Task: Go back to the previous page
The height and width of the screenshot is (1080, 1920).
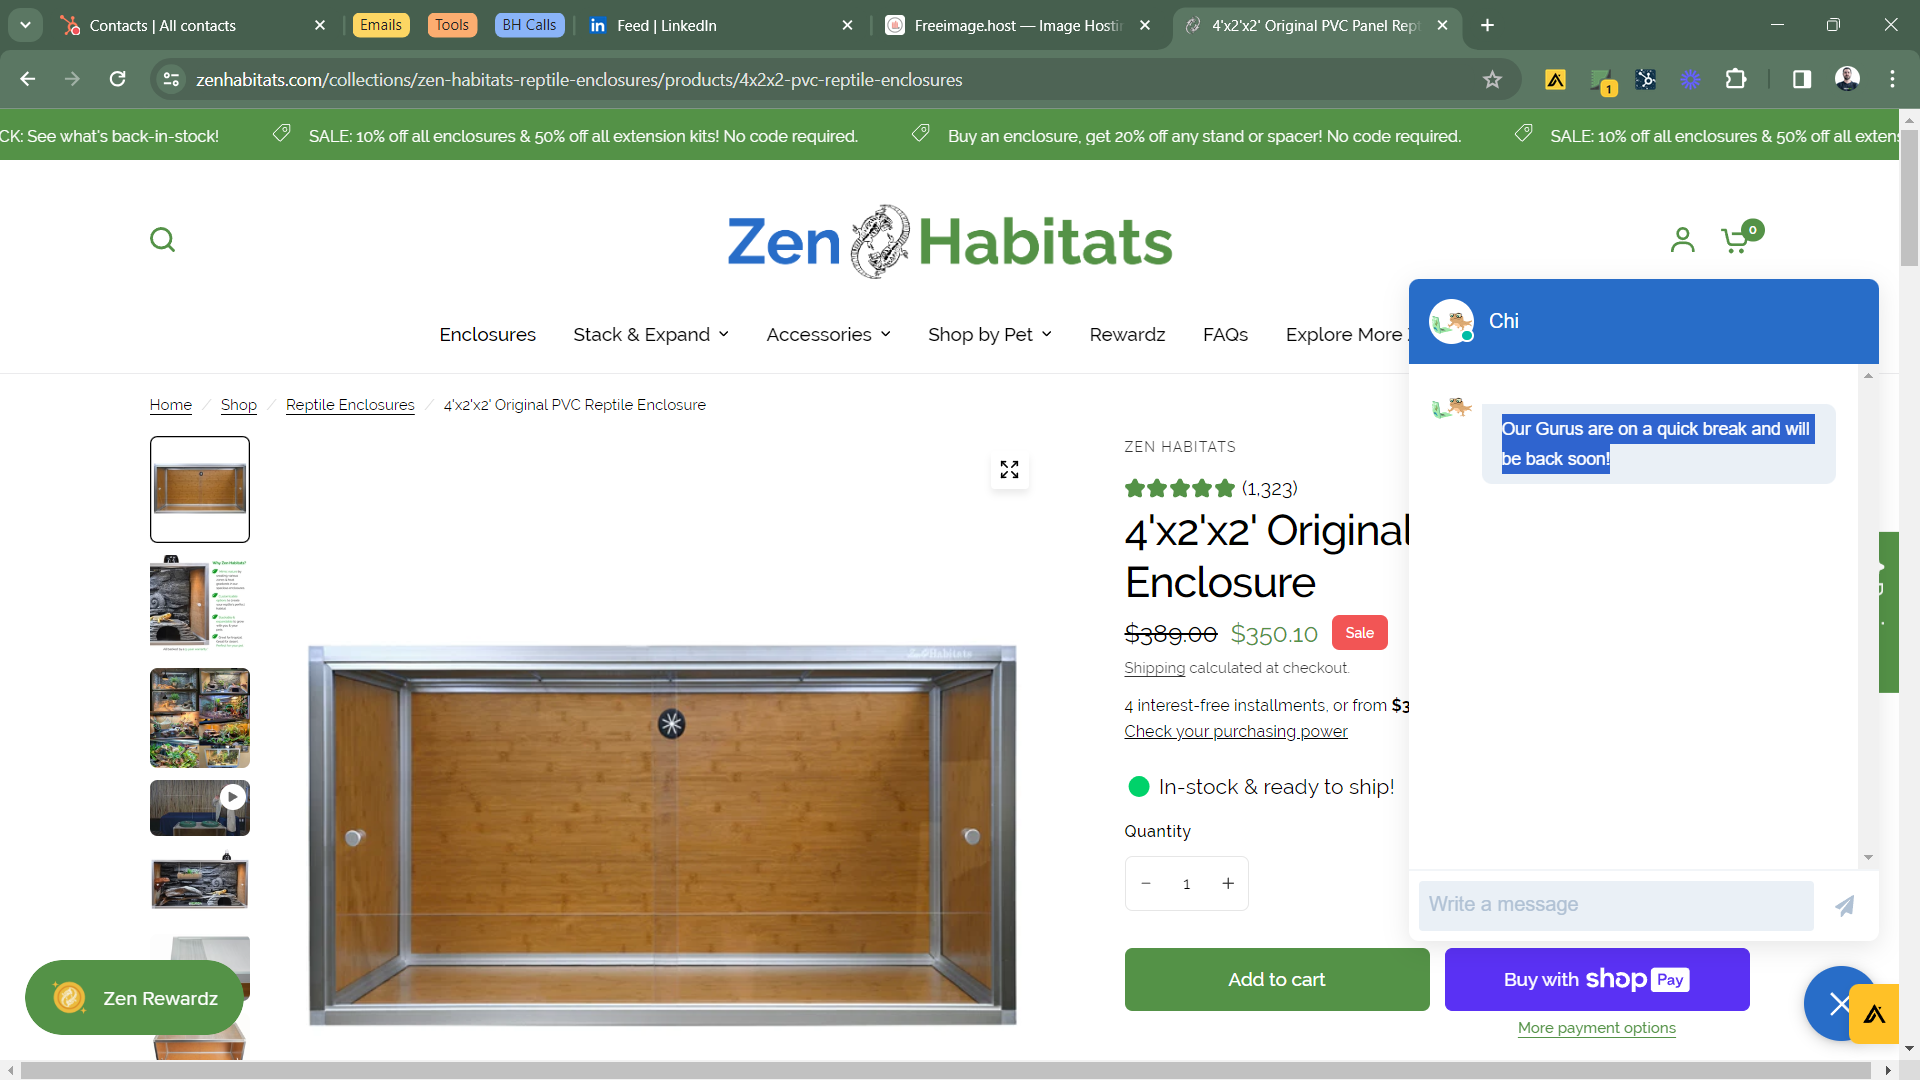Action: (27, 79)
